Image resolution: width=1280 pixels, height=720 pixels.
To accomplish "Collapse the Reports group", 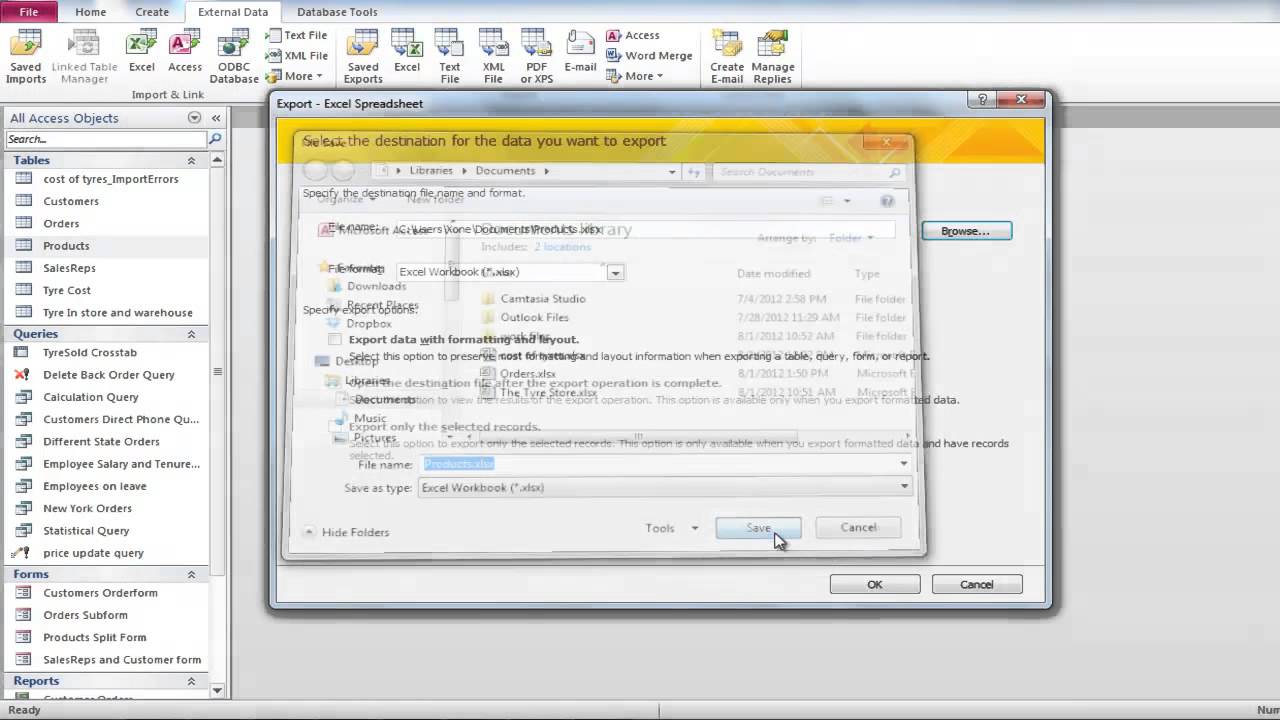I will (x=191, y=681).
